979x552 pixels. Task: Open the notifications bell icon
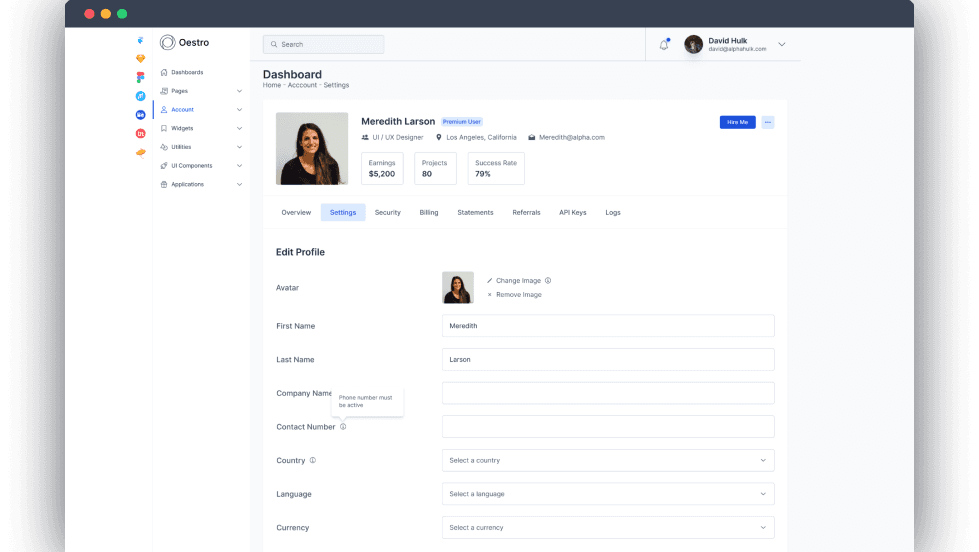(664, 44)
